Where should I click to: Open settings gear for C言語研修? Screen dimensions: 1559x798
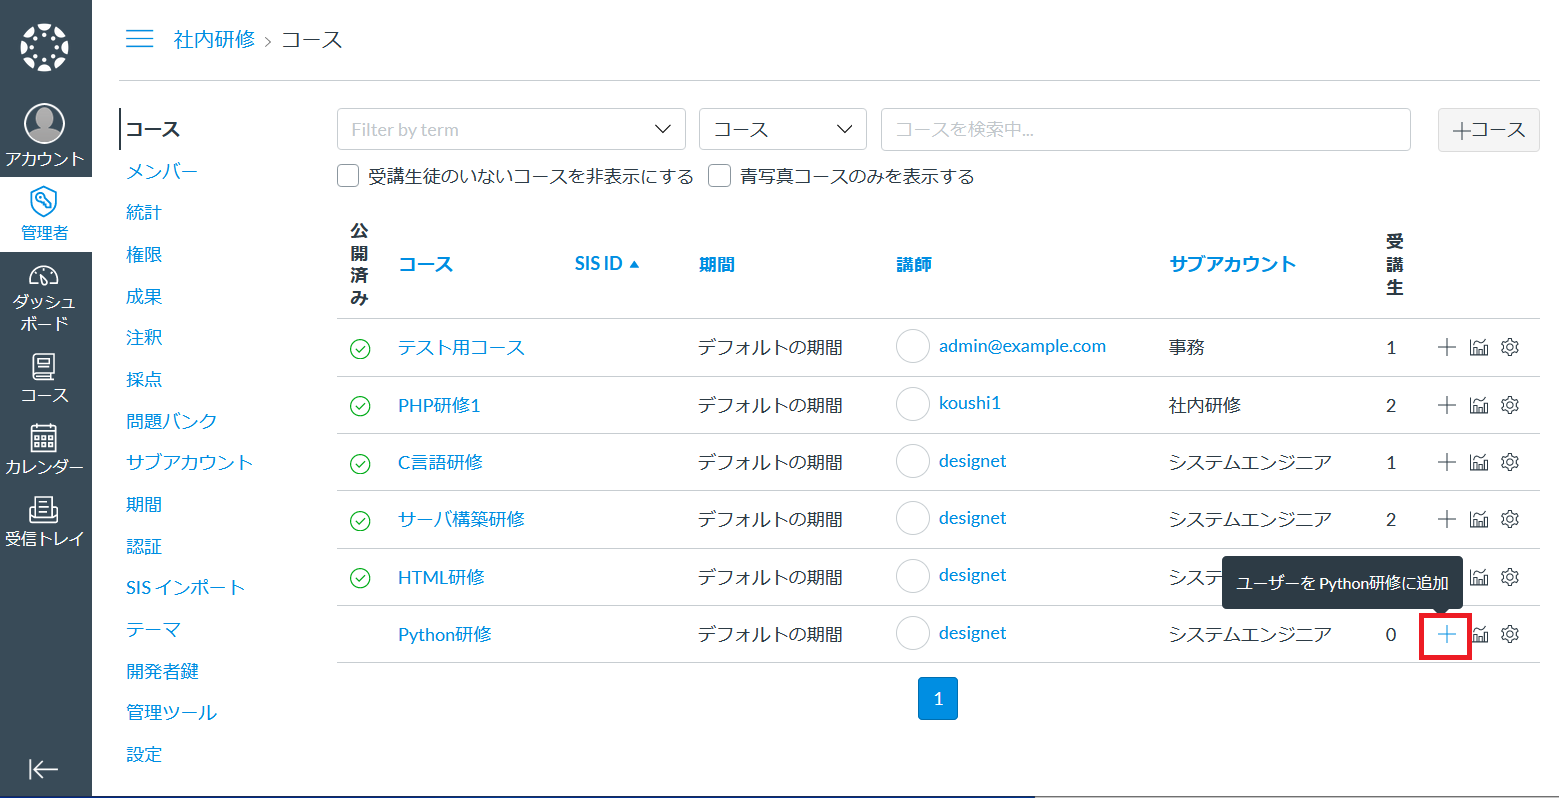pos(1510,462)
